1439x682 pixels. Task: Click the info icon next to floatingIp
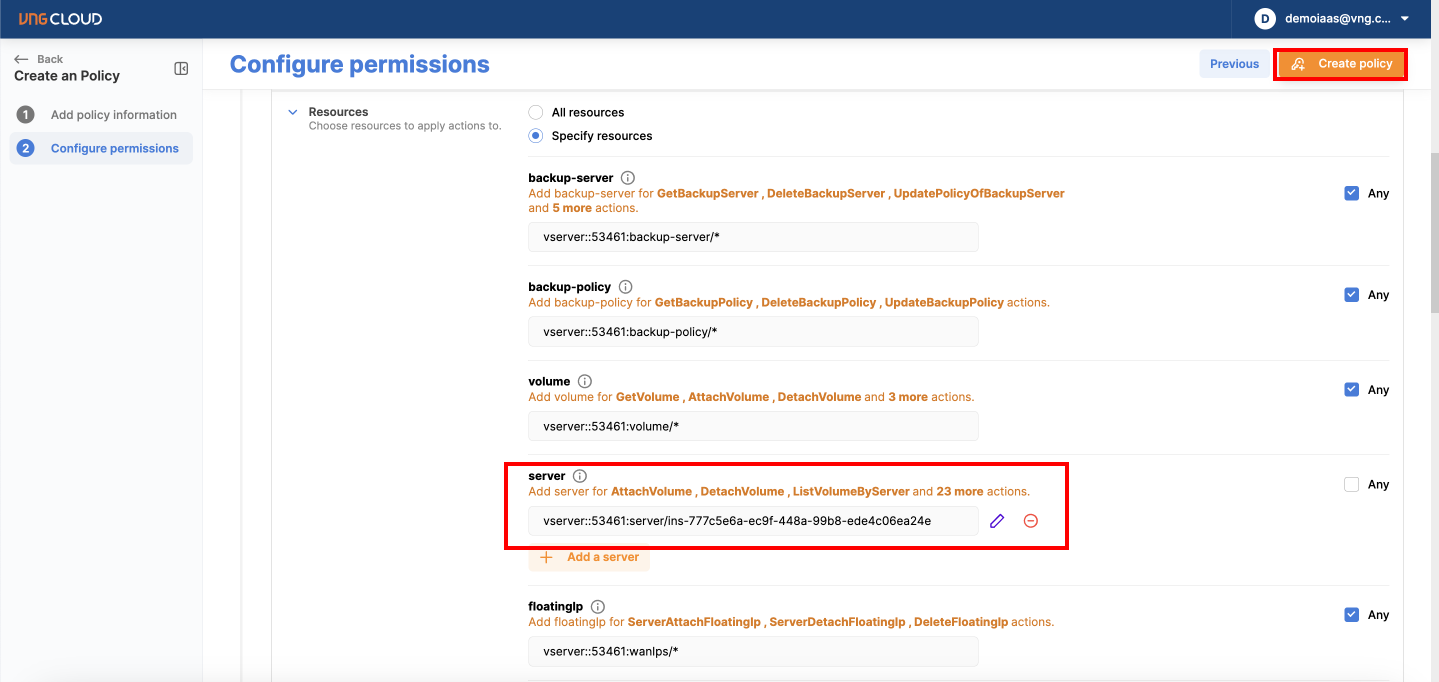click(x=598, y=607)
